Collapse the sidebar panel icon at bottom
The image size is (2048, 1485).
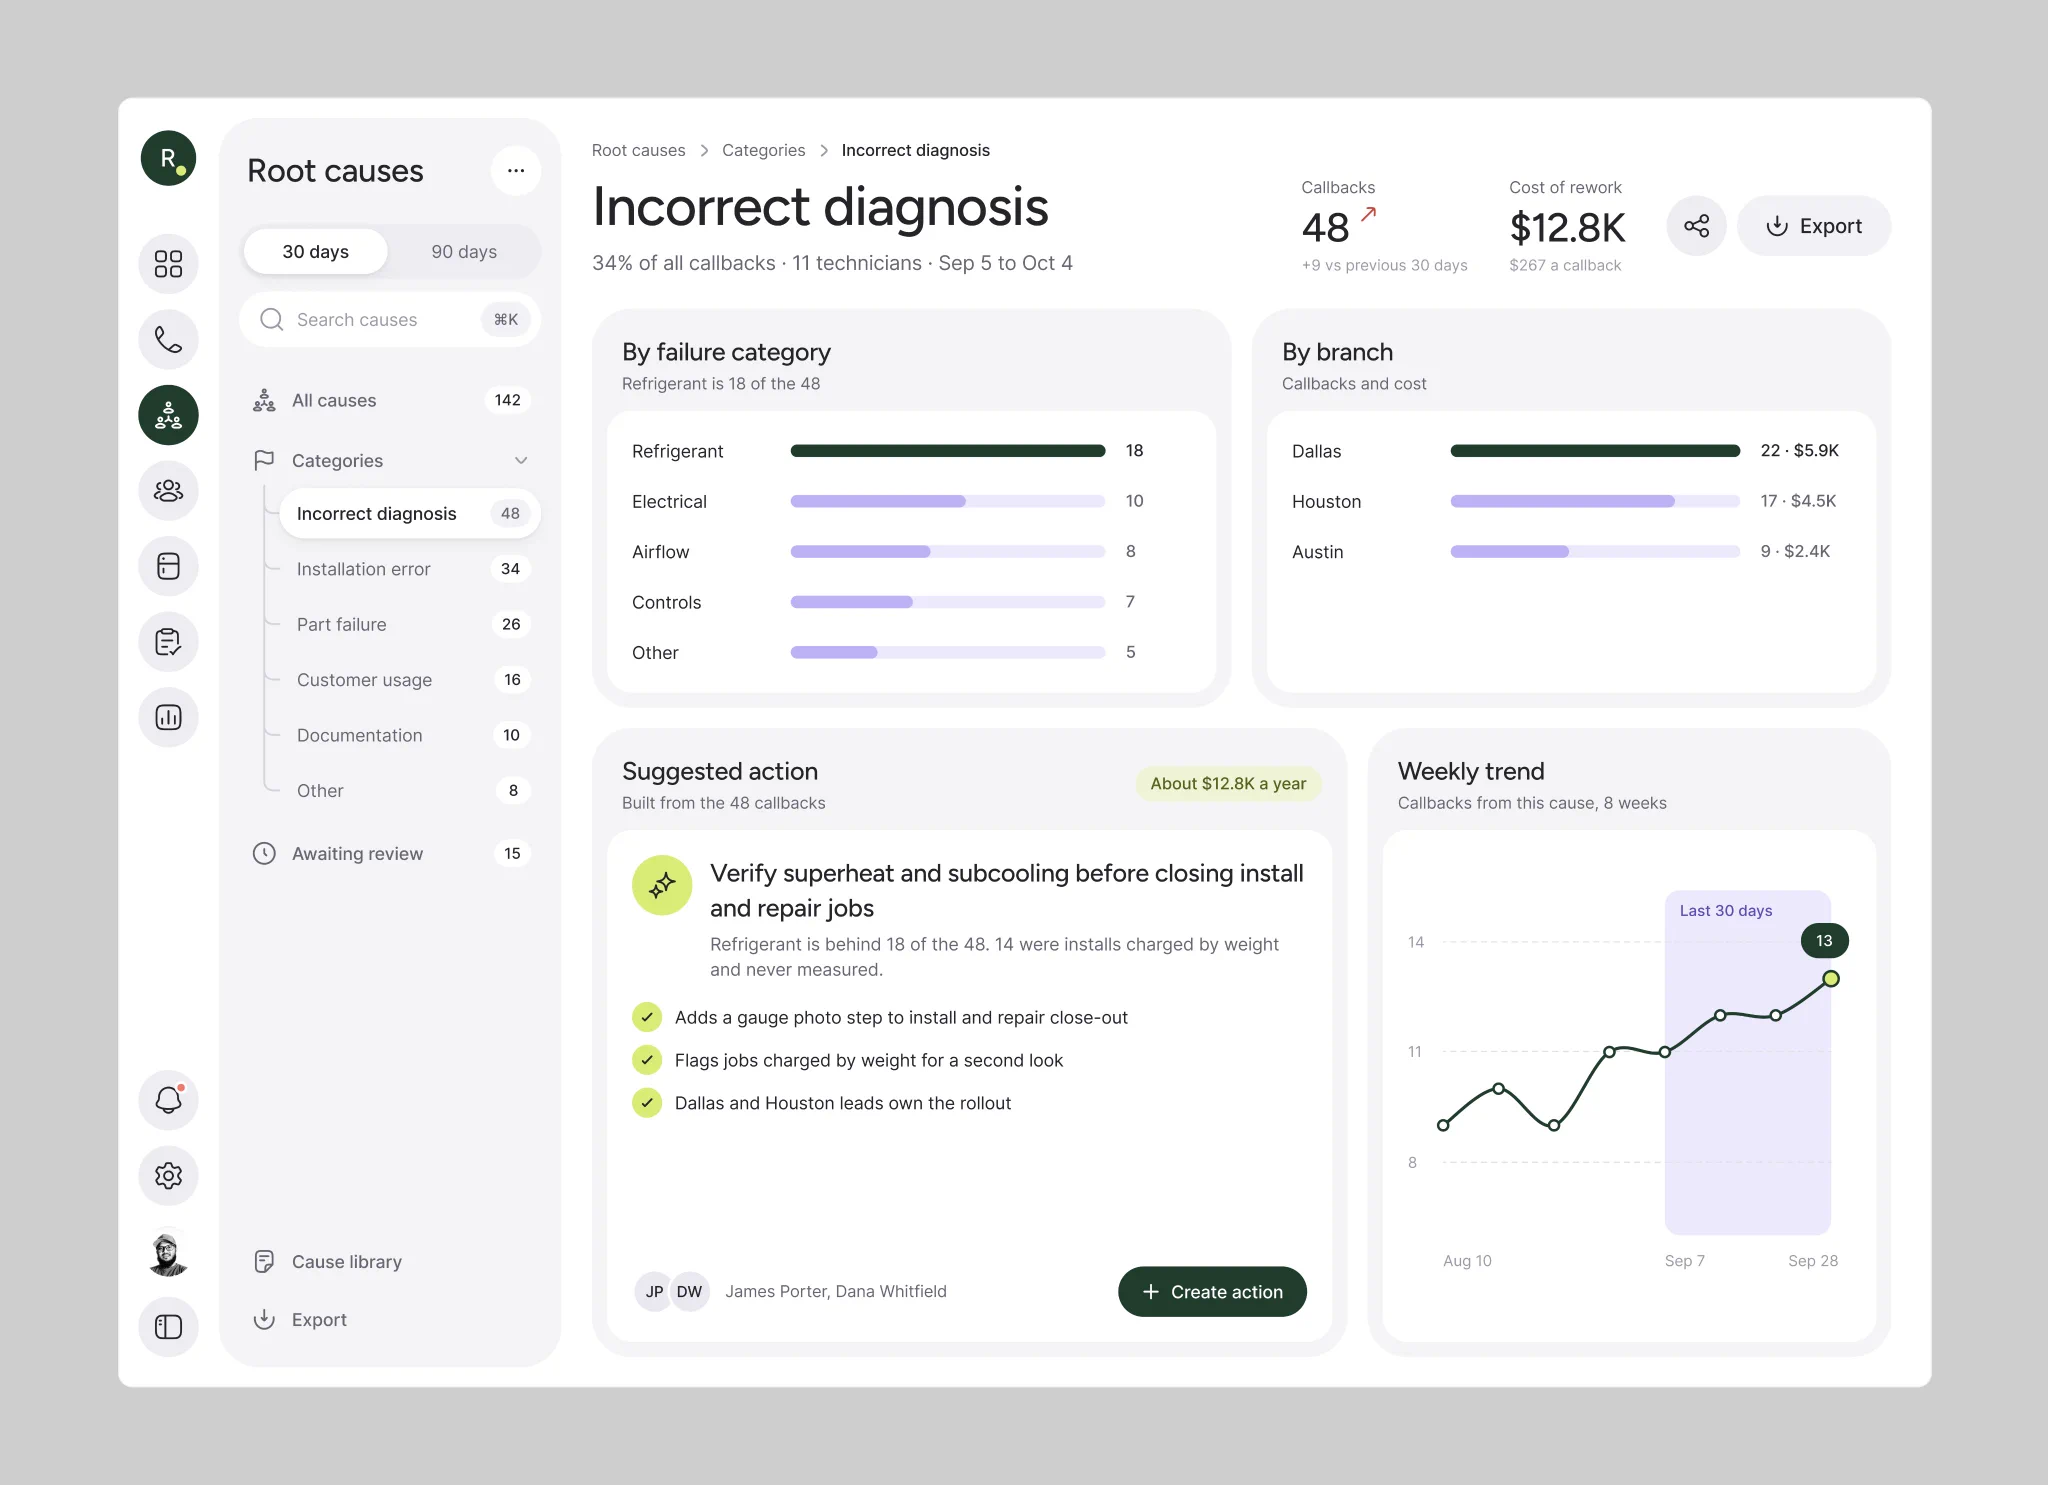[x=168, y=1327]
